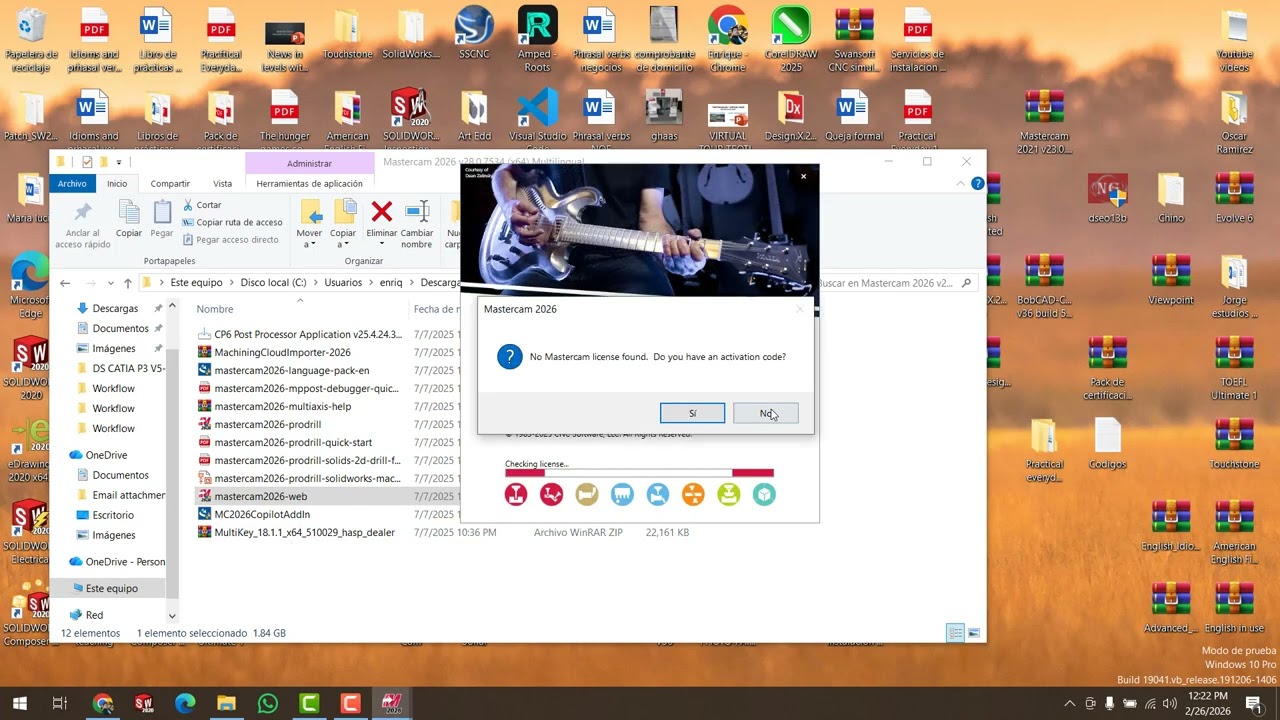Switch to the Vista ribbon tab

[x=222, y=184]
